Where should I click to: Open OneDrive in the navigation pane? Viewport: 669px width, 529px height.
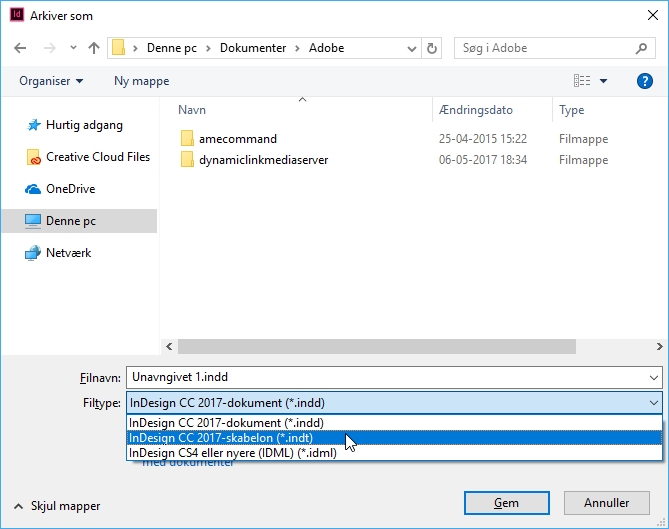pos(79,189)
